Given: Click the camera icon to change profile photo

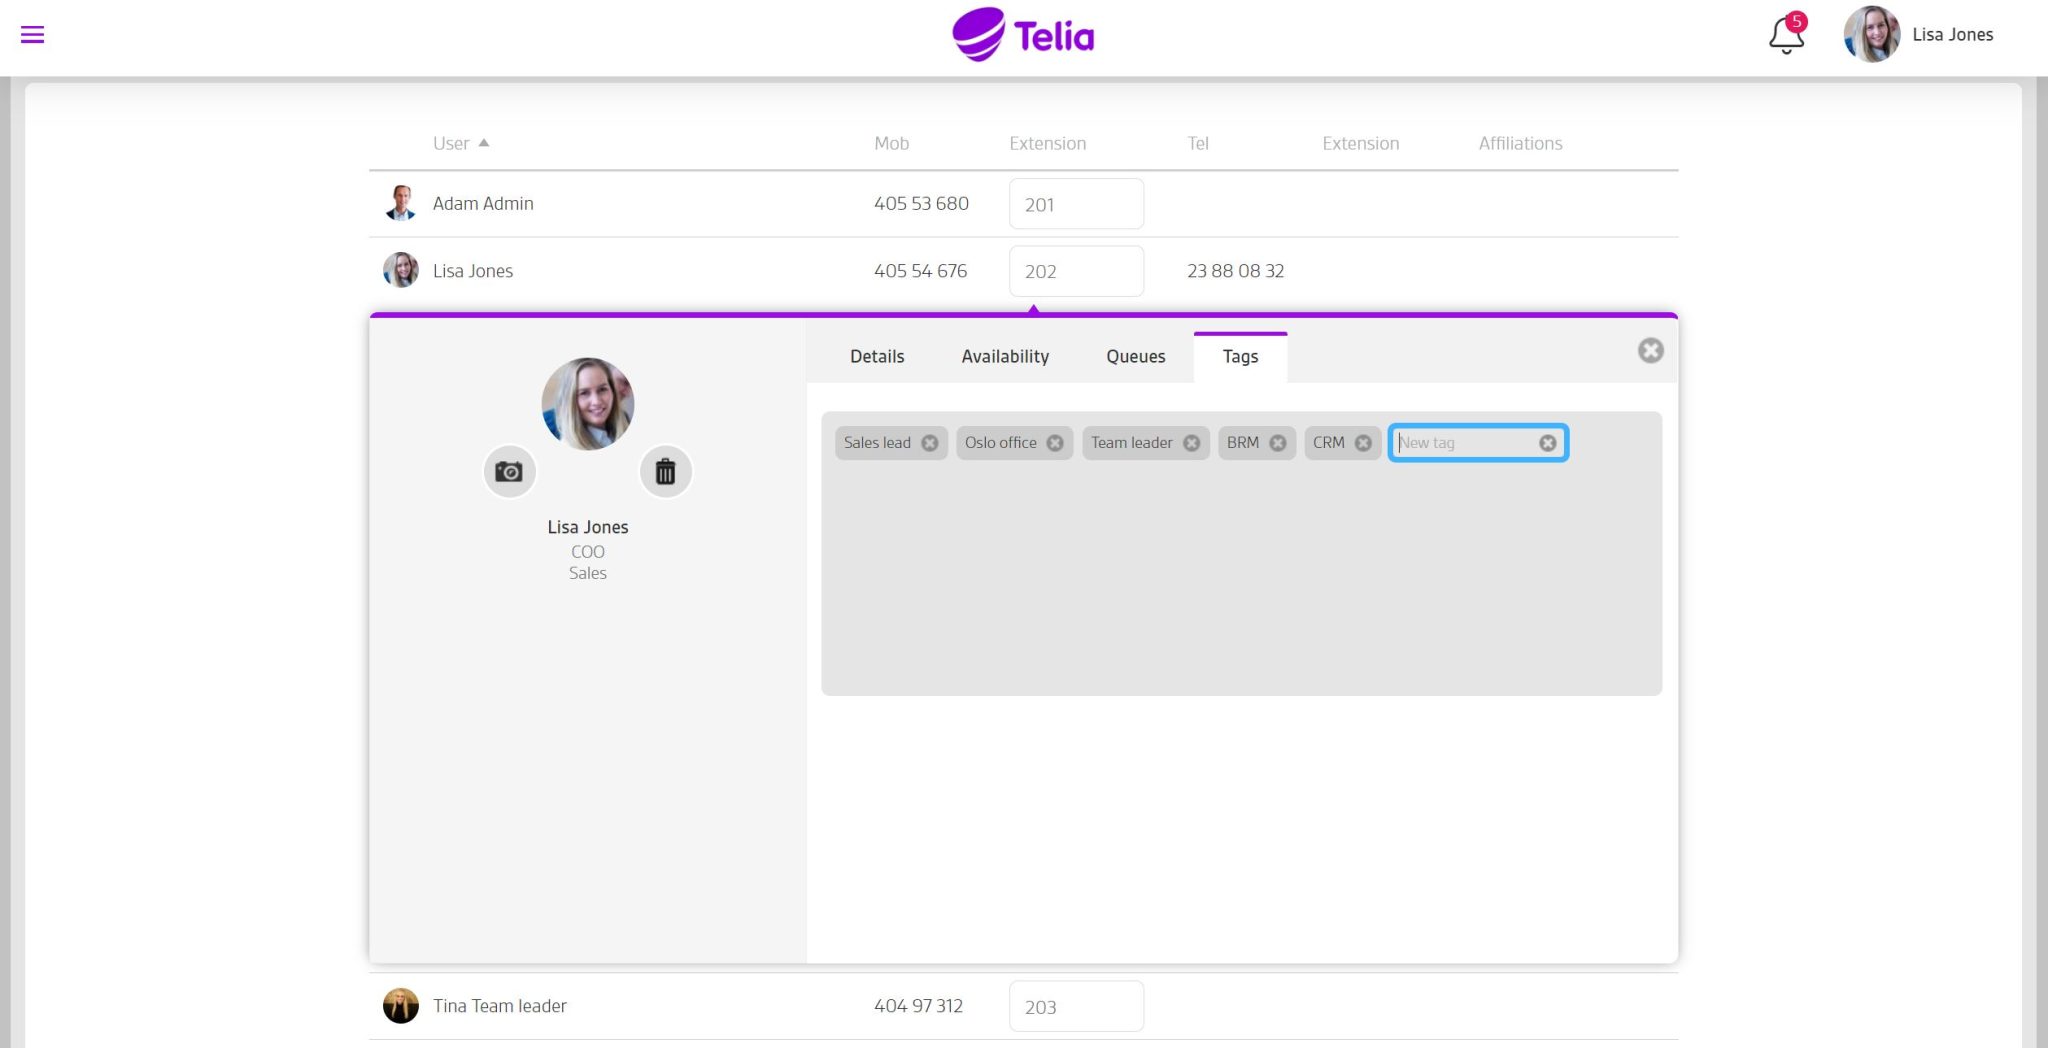Looking at the screenshot, I should (509, 471).
